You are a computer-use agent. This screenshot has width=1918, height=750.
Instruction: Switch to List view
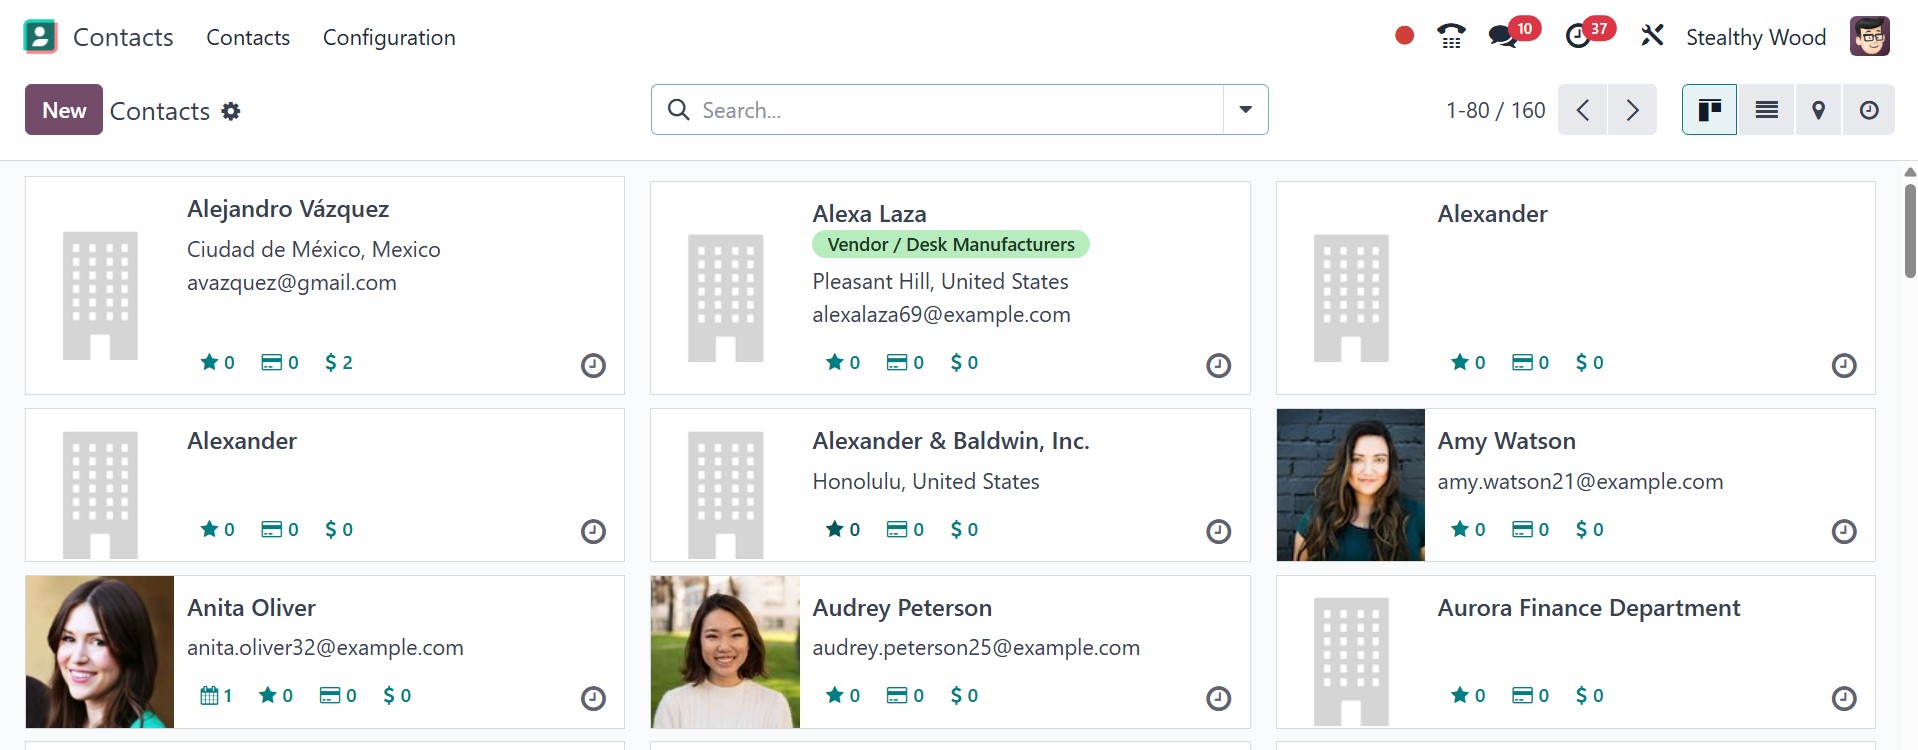point(1766,110)
